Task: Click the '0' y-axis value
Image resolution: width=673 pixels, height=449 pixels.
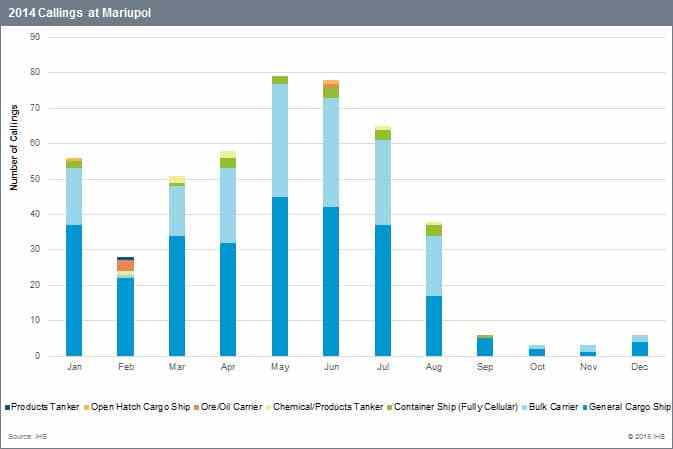Action: point(38,355)
